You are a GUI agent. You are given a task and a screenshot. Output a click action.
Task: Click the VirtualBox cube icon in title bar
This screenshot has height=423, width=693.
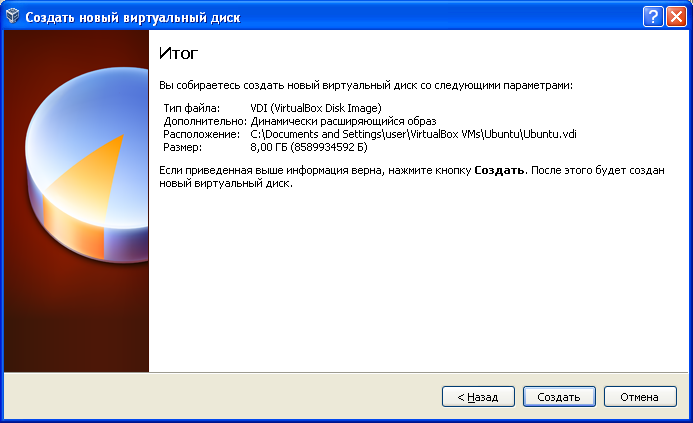point(13,16)
